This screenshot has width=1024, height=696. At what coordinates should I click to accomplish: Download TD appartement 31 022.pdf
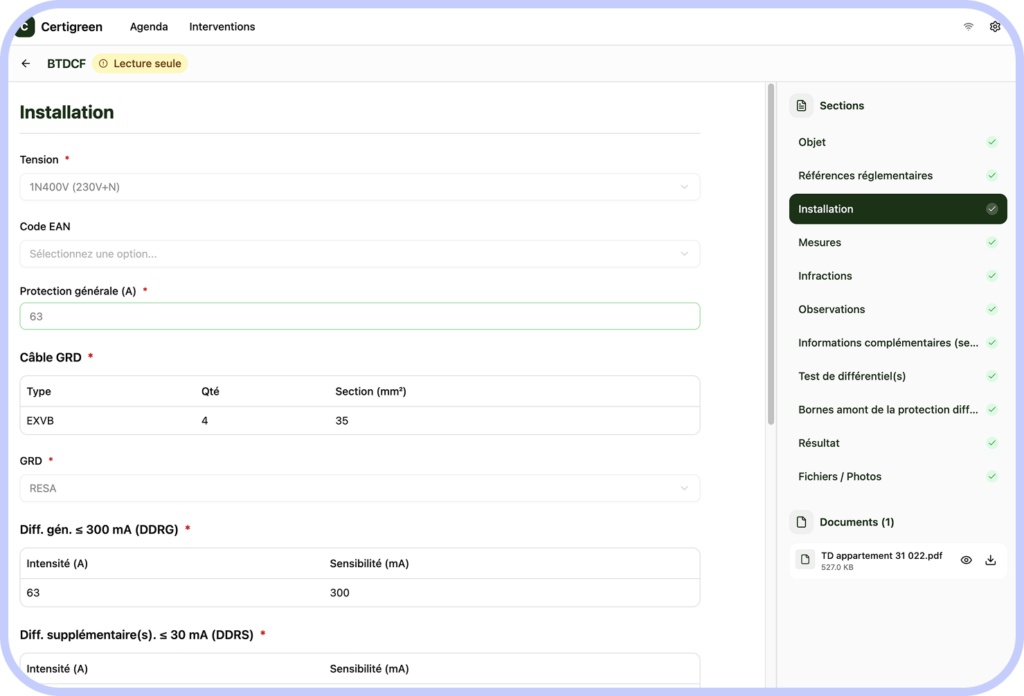[991, 560]
